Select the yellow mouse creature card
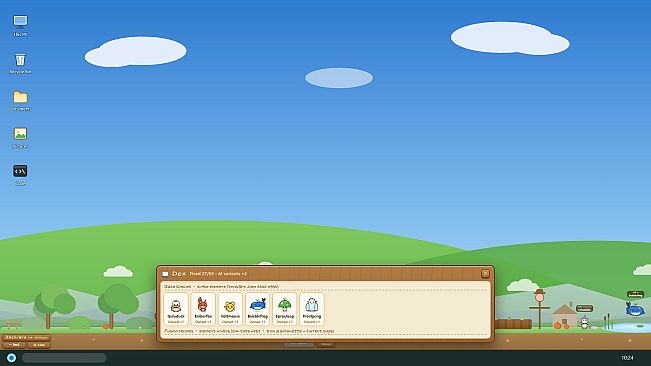 click(x=230, y=309)
